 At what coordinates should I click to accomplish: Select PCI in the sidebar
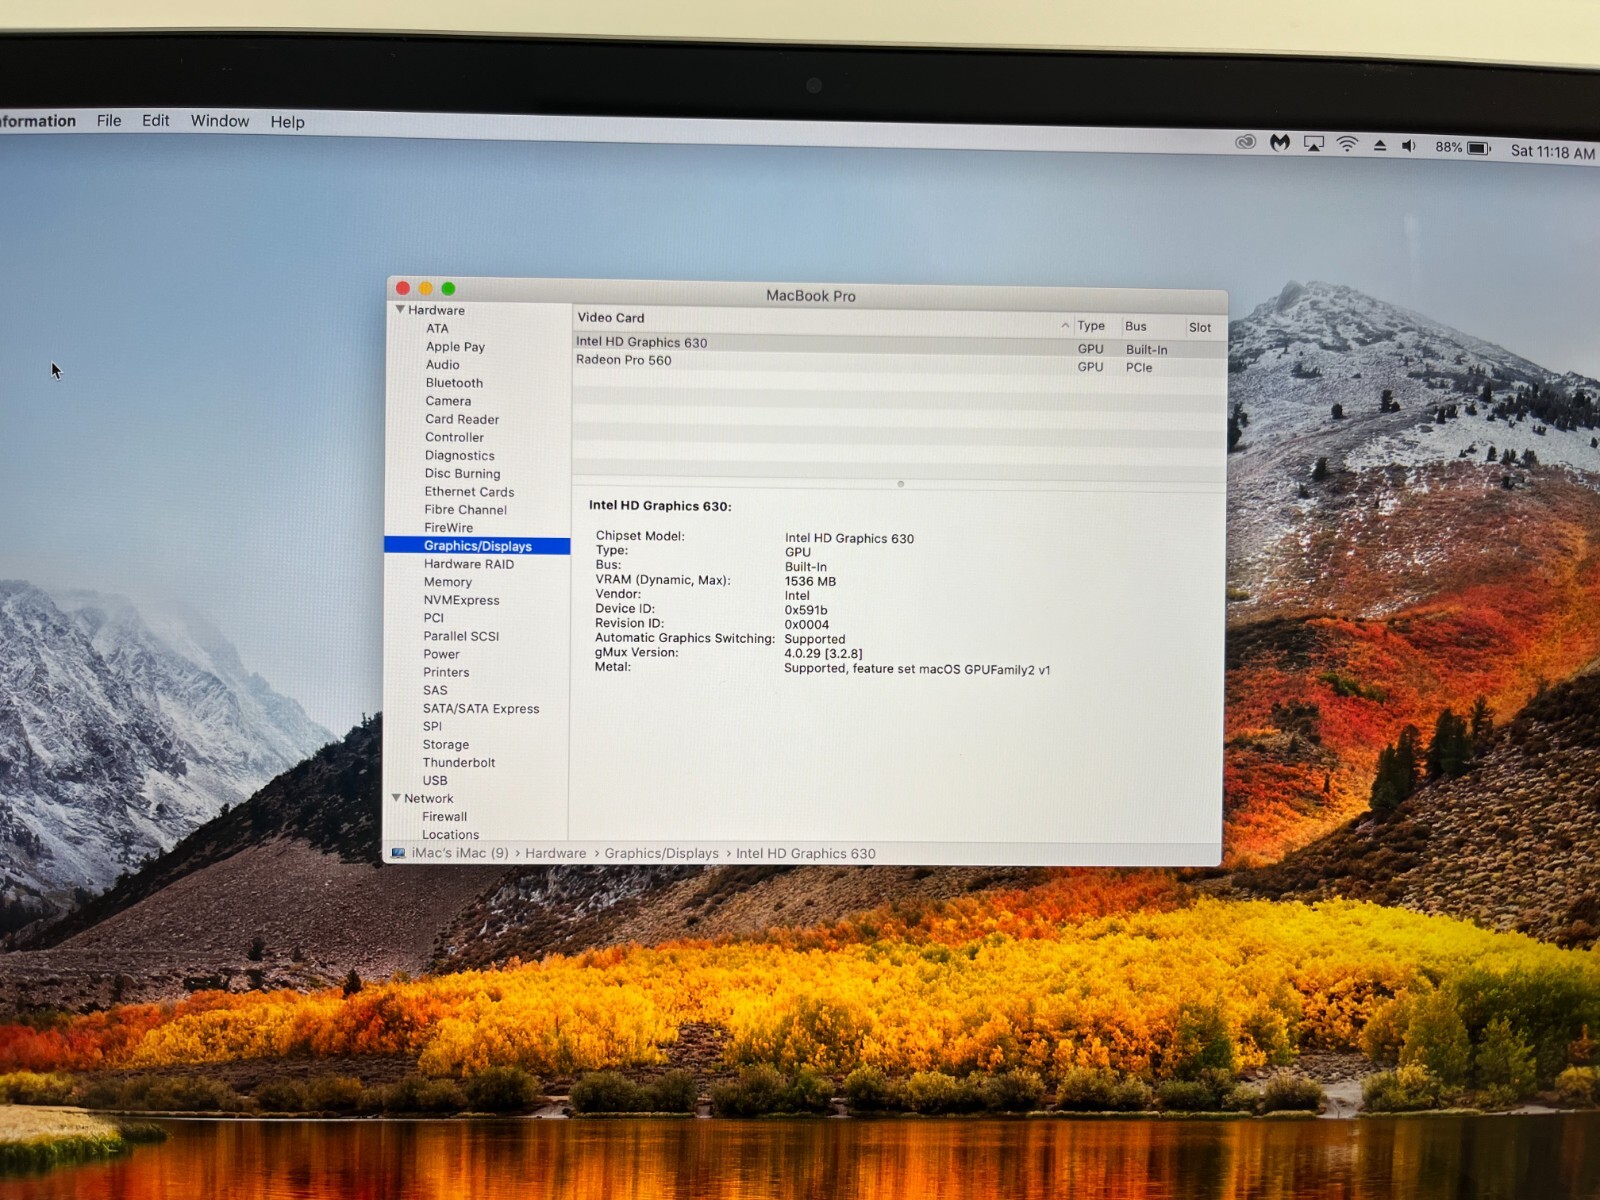(434, 618)
